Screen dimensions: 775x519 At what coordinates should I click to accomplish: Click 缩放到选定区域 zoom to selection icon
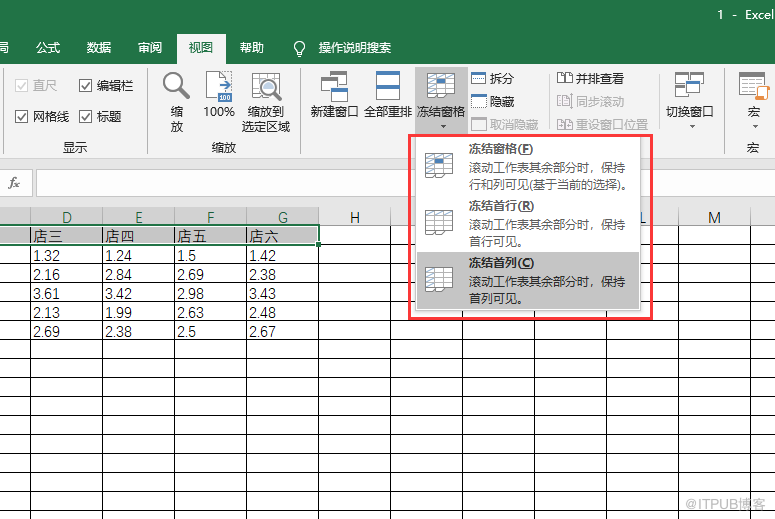[266, 88]
